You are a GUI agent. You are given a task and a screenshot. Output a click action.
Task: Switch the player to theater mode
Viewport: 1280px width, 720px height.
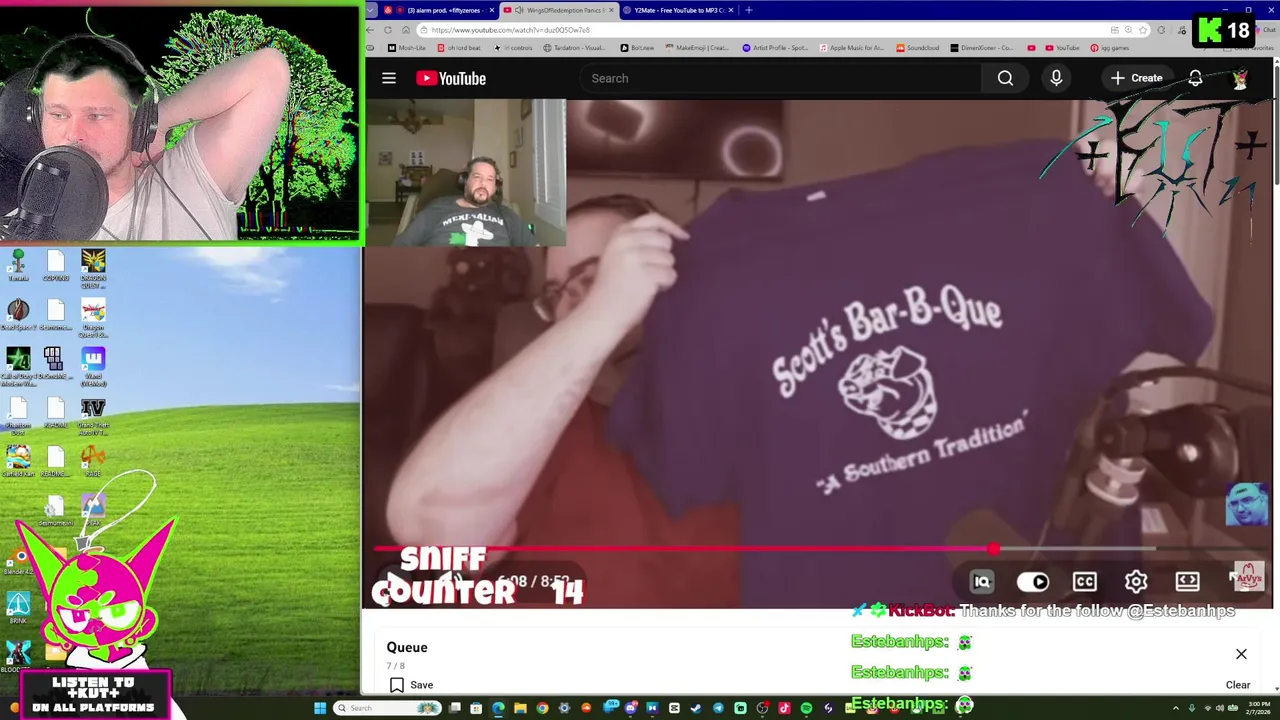(1187, 581)
